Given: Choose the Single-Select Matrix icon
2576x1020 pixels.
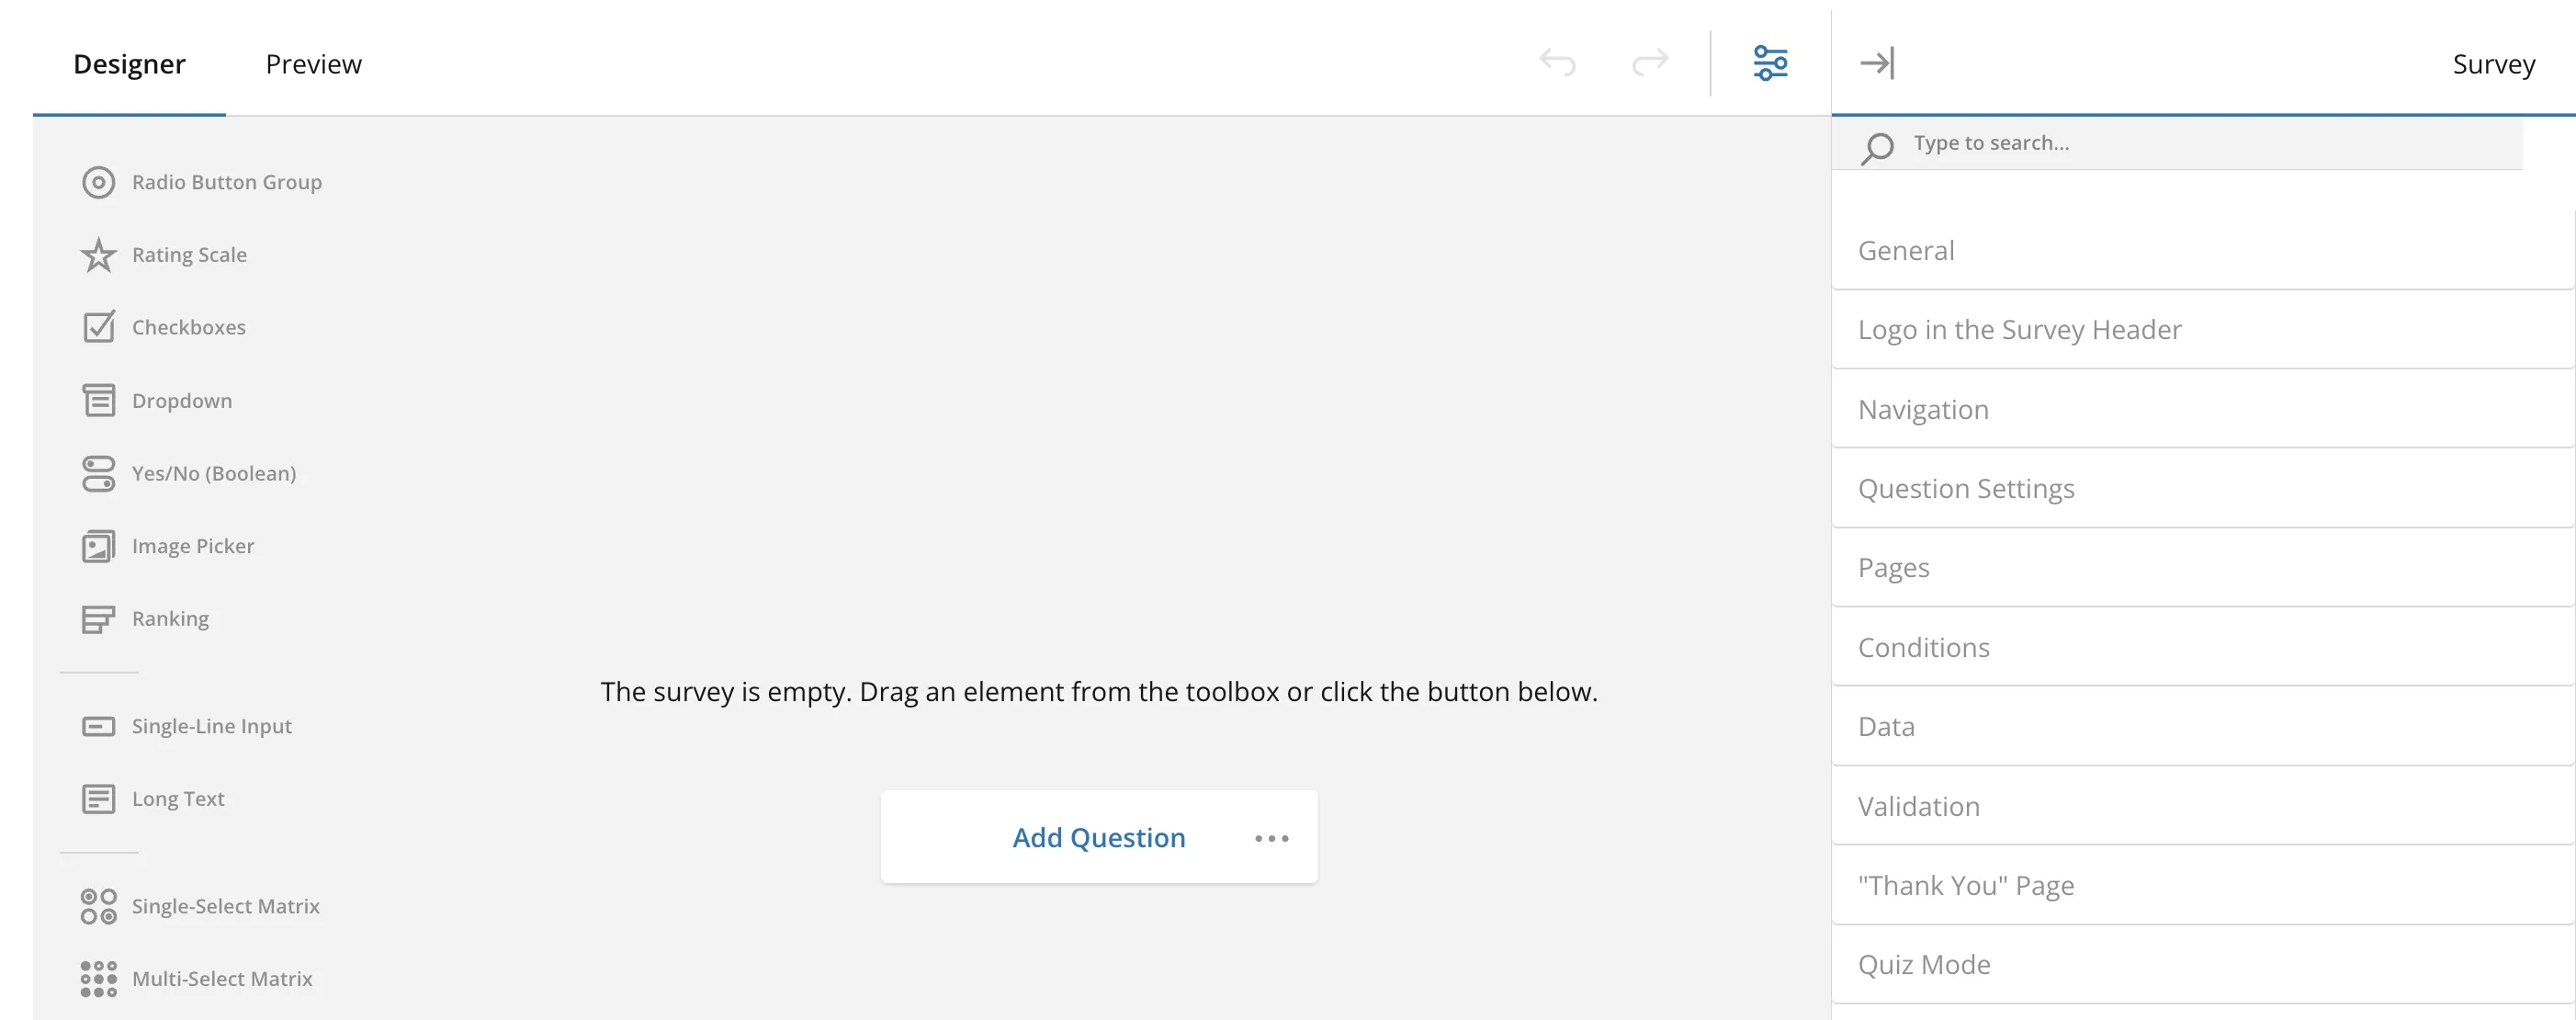Looking at the screenshot, I should [98, 906].
